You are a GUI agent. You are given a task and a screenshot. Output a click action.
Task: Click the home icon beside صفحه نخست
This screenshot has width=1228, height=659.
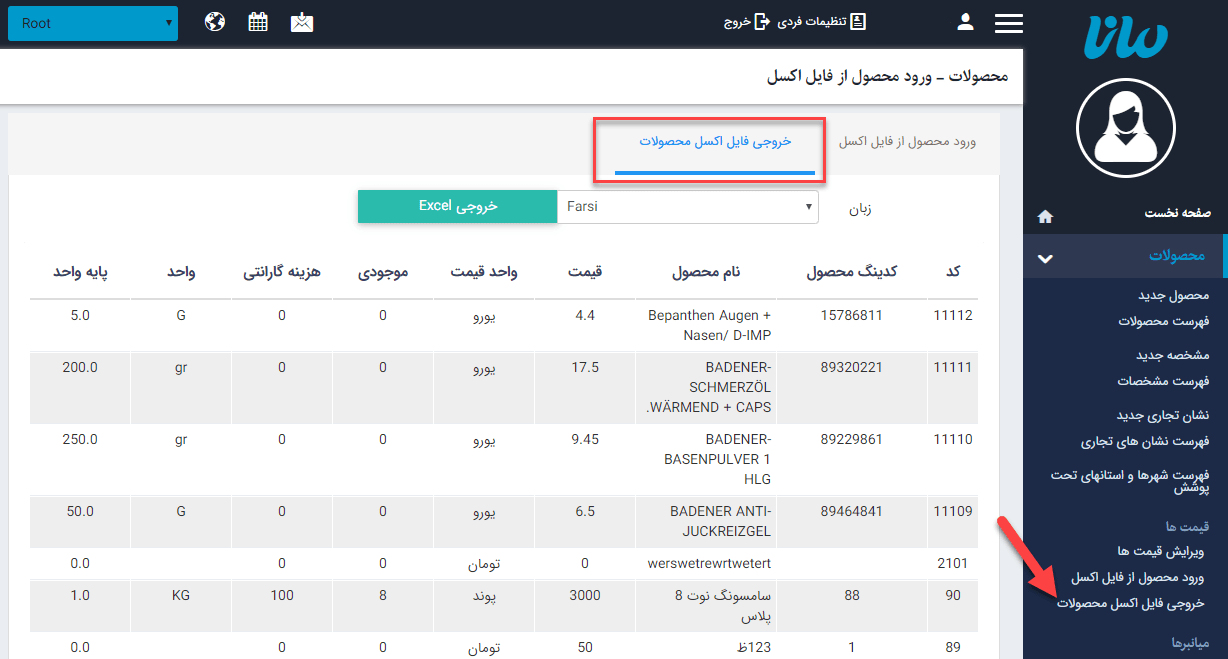point(1047,215)
